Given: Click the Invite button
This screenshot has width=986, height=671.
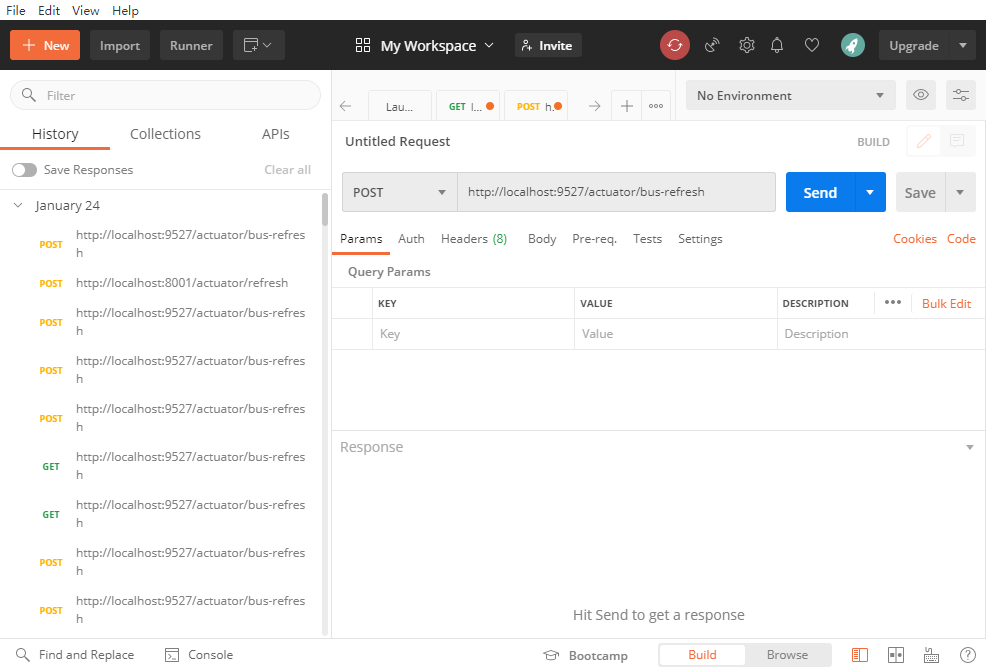Looking at the screenshot, I should pos(548,45).
